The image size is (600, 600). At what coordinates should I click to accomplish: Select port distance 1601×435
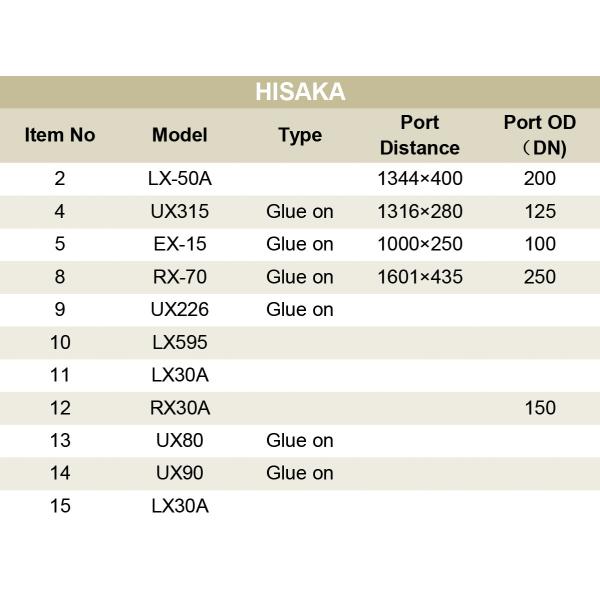[x=420, y=277]
